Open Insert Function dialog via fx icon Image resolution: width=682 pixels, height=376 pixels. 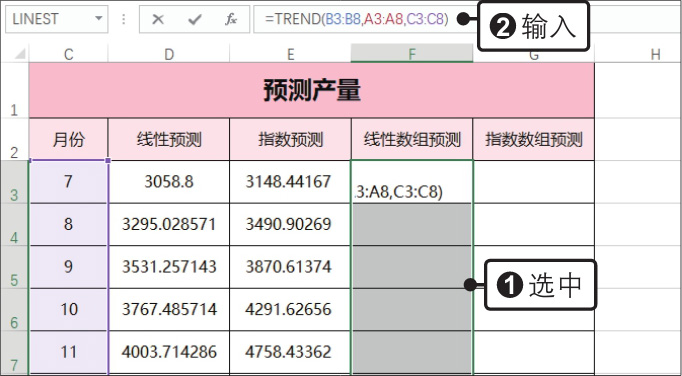click(231, 19)
